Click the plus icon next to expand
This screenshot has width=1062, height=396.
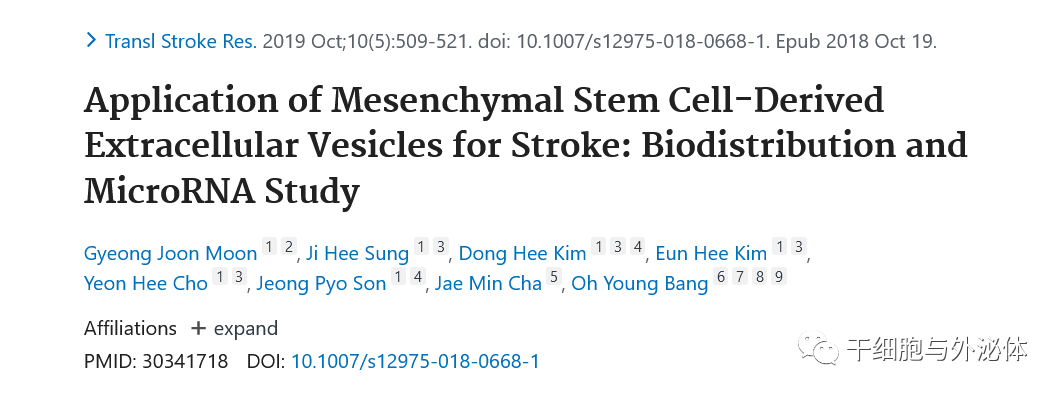198,329
